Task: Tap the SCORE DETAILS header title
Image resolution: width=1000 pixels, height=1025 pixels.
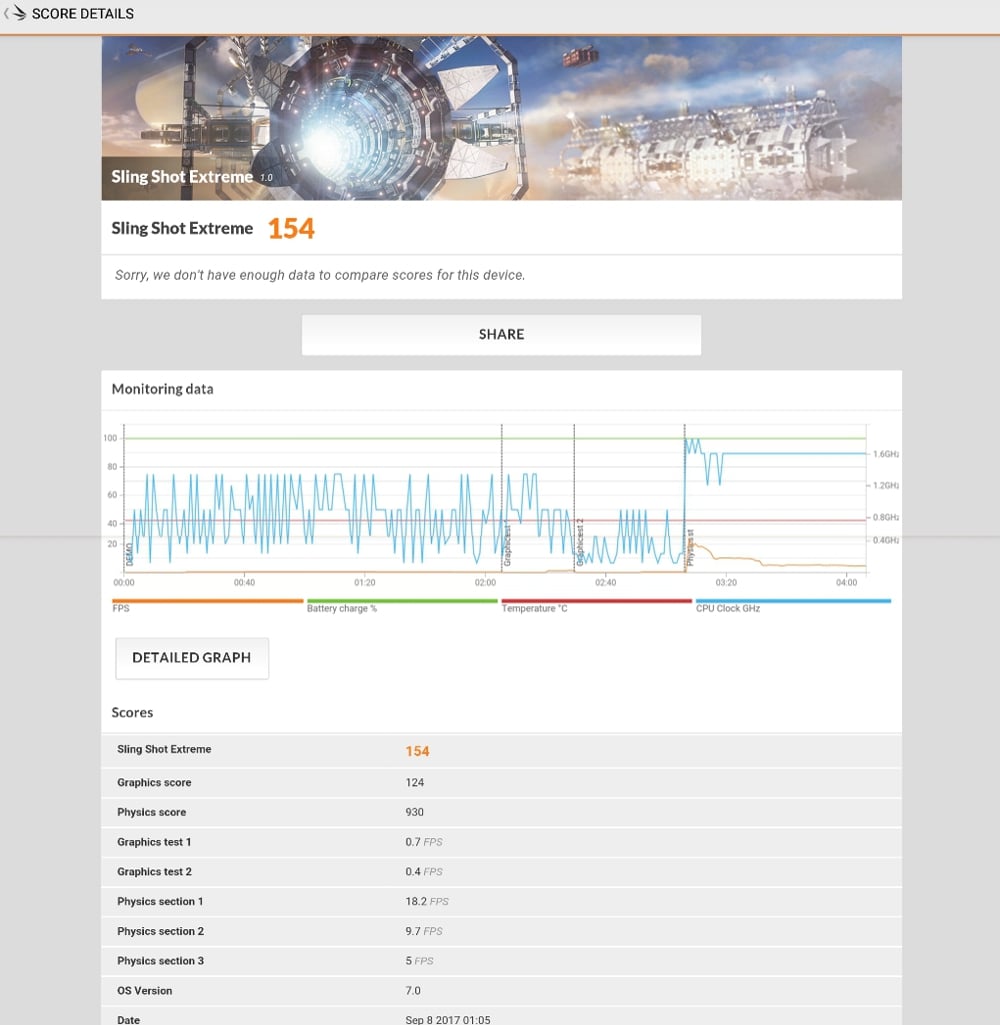Action: (83, 14)
